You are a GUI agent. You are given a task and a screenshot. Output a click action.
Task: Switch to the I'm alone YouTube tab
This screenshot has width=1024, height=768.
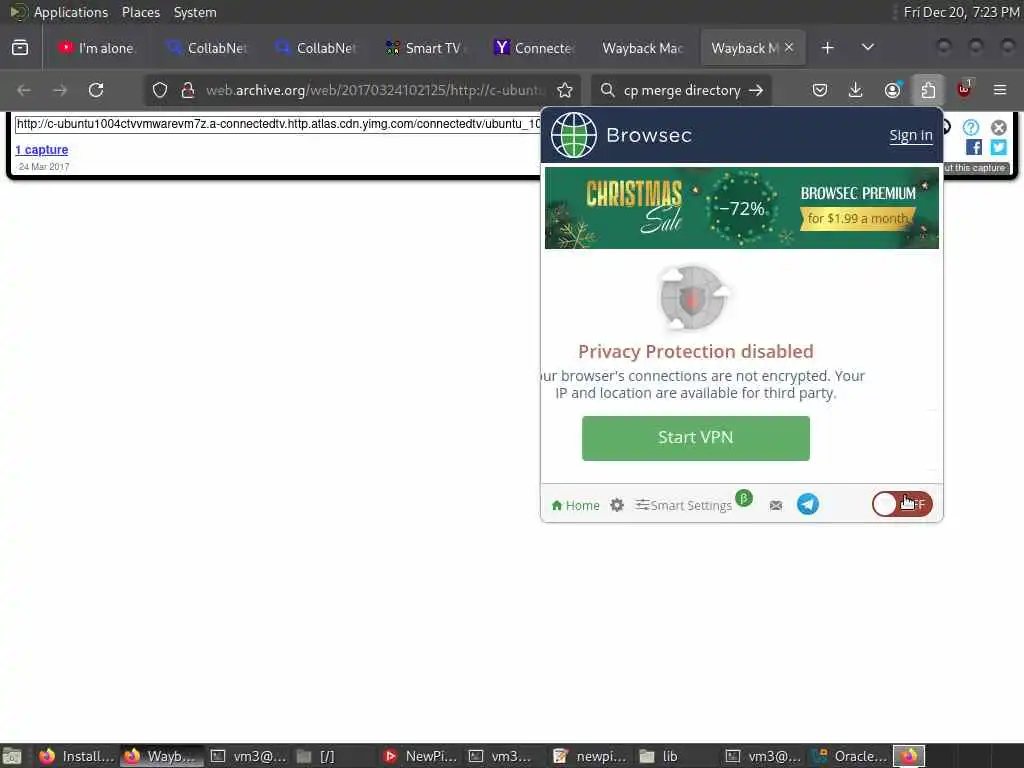point(96,48)
